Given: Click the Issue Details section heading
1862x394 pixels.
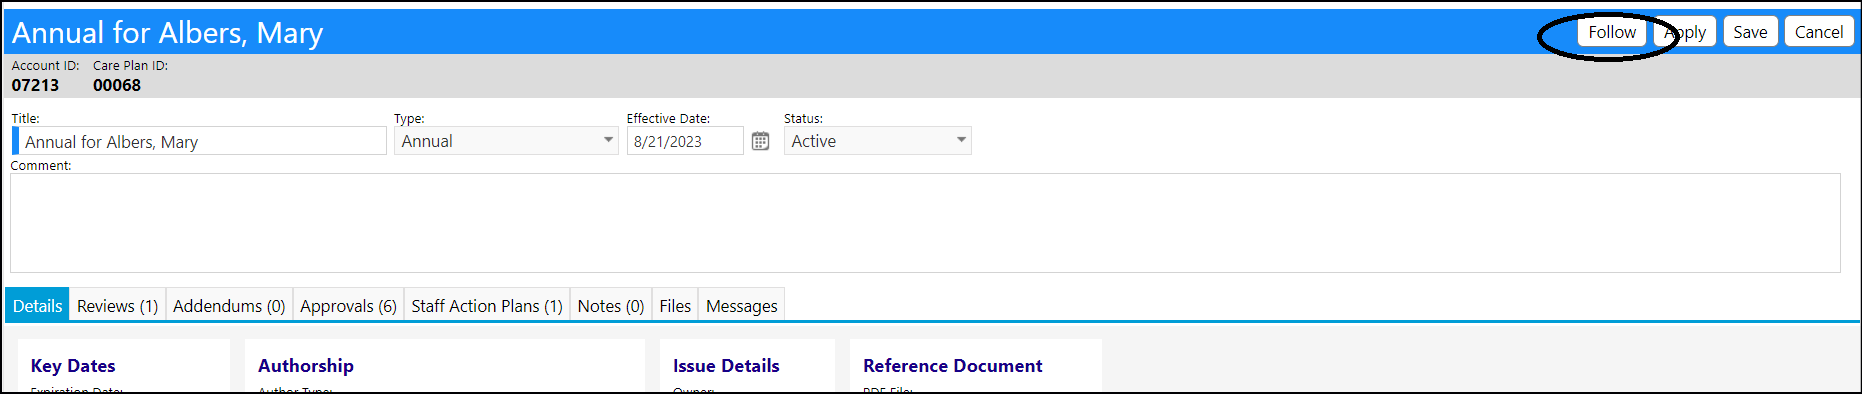Looking at the screenshot, I should [726, 366].
